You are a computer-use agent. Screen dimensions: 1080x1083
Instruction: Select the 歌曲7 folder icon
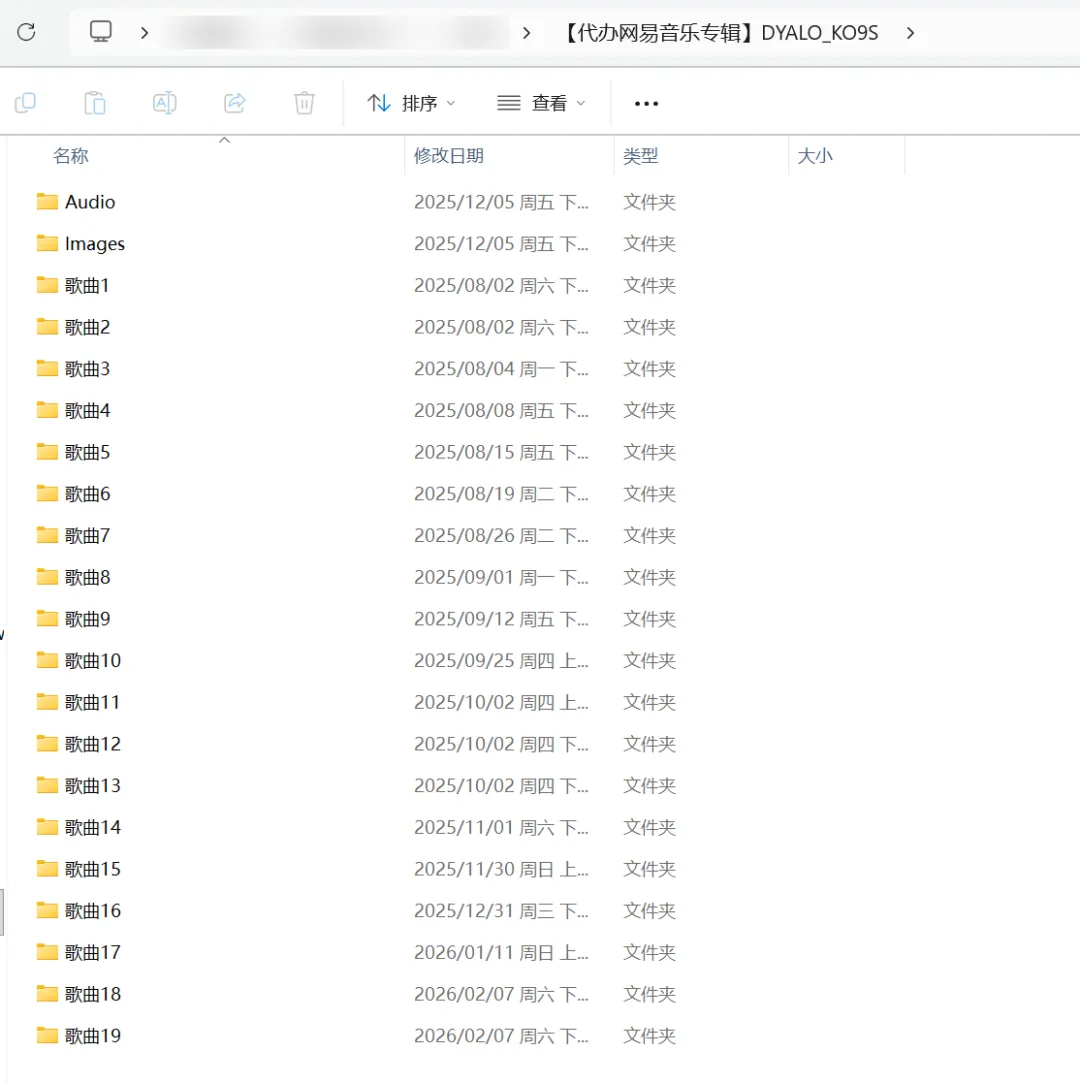coord(47,535)
